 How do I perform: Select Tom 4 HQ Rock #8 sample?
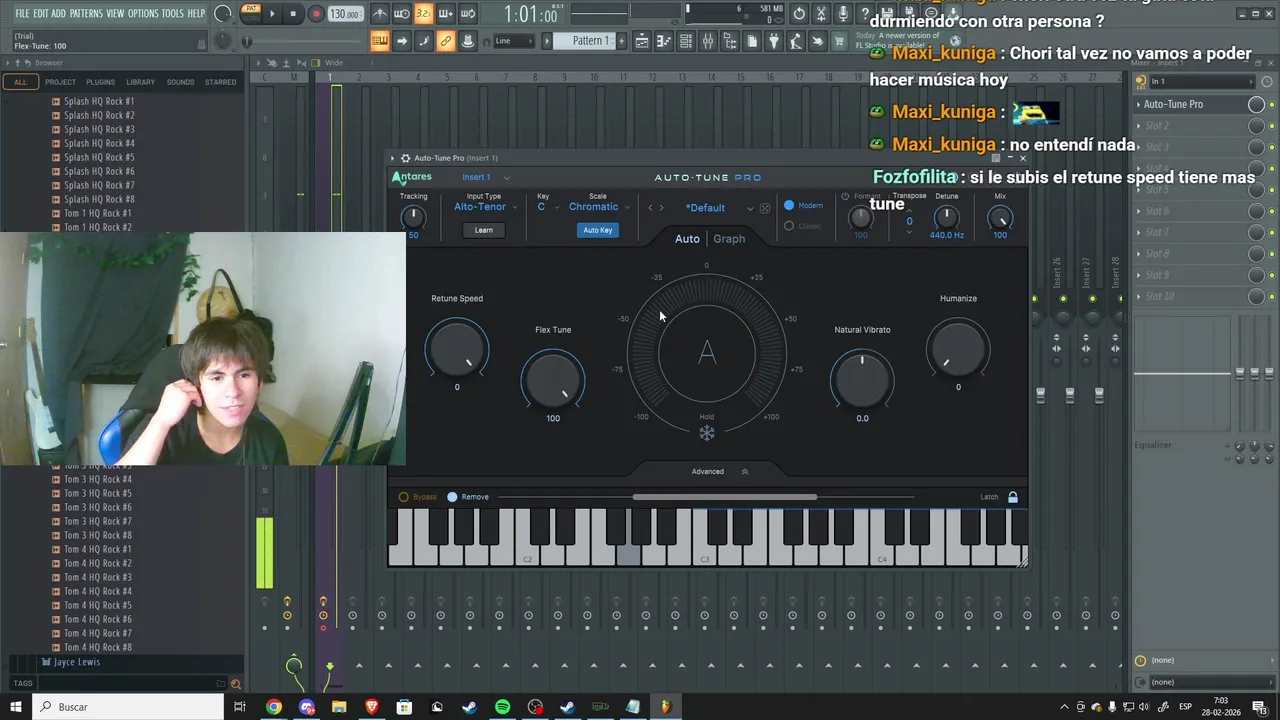coord(98,647)
